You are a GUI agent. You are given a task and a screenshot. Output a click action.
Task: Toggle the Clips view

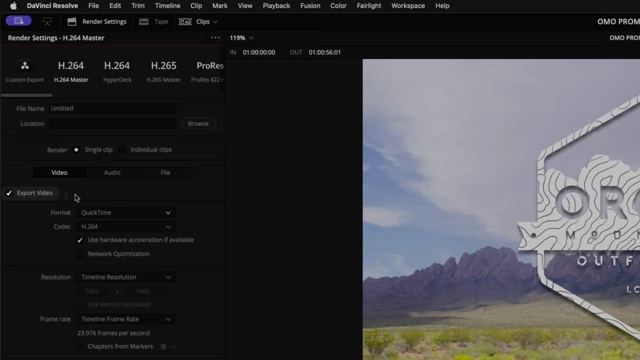tap(194, 22)
